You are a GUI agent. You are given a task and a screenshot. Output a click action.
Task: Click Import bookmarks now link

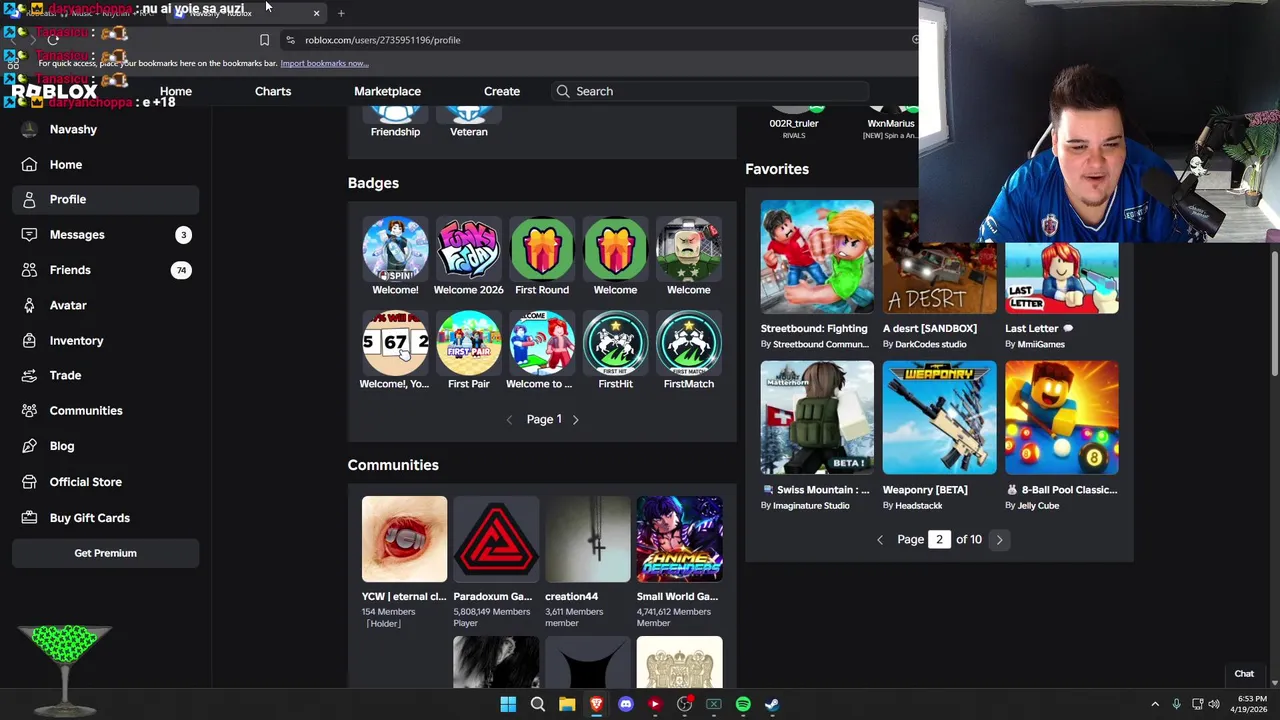point(324,63)
